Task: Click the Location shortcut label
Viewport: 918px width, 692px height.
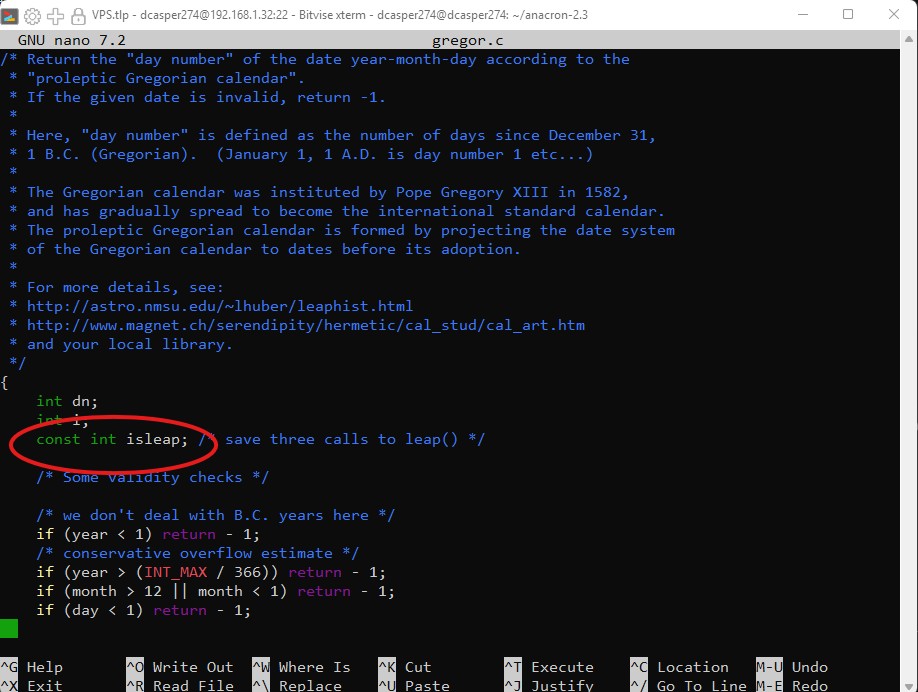Action: point(692,667)
